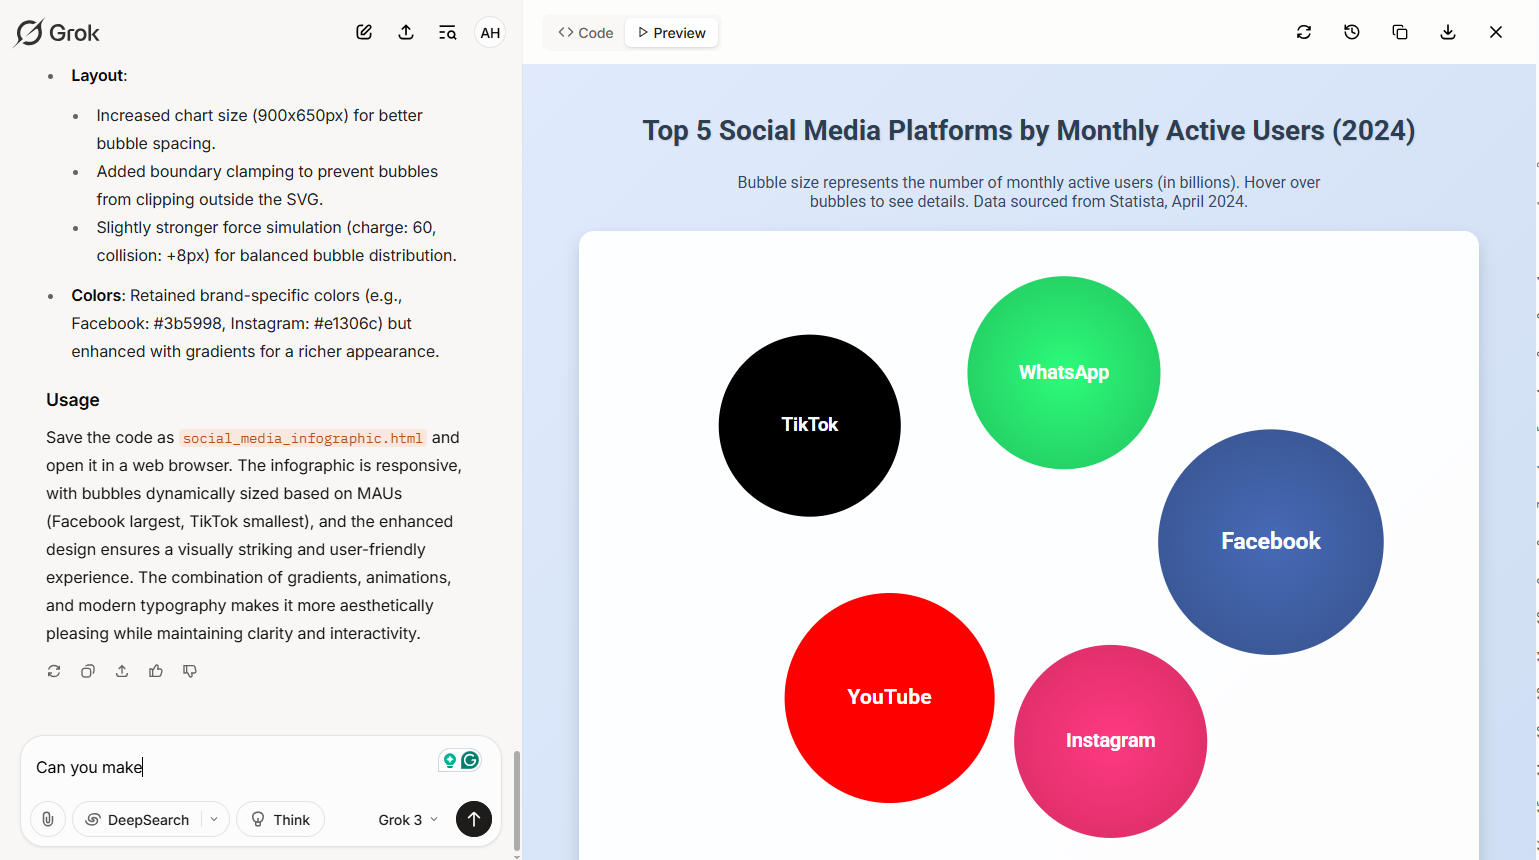Refresh the preview panel

click(x=1304, y=32)
